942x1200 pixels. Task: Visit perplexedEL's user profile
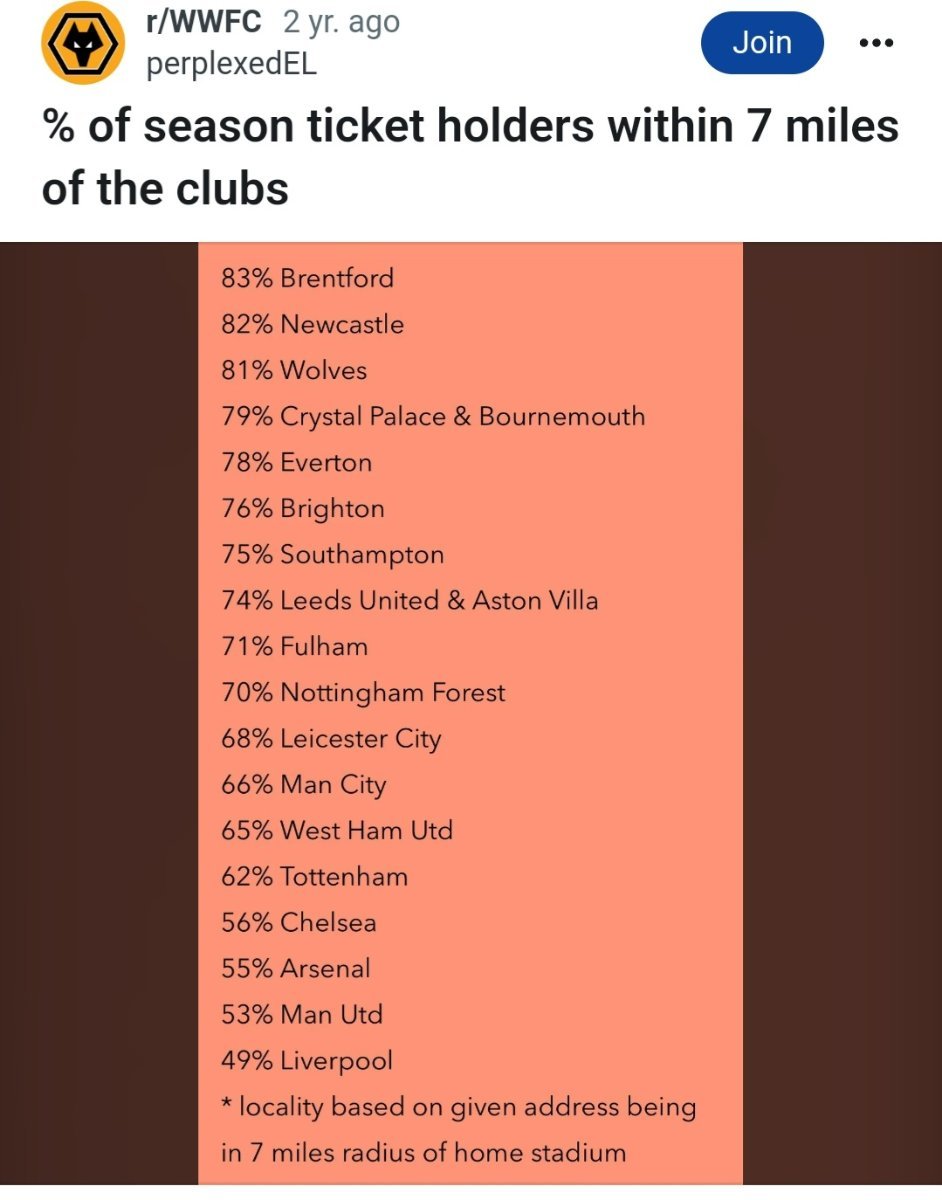tap(231, 65)
